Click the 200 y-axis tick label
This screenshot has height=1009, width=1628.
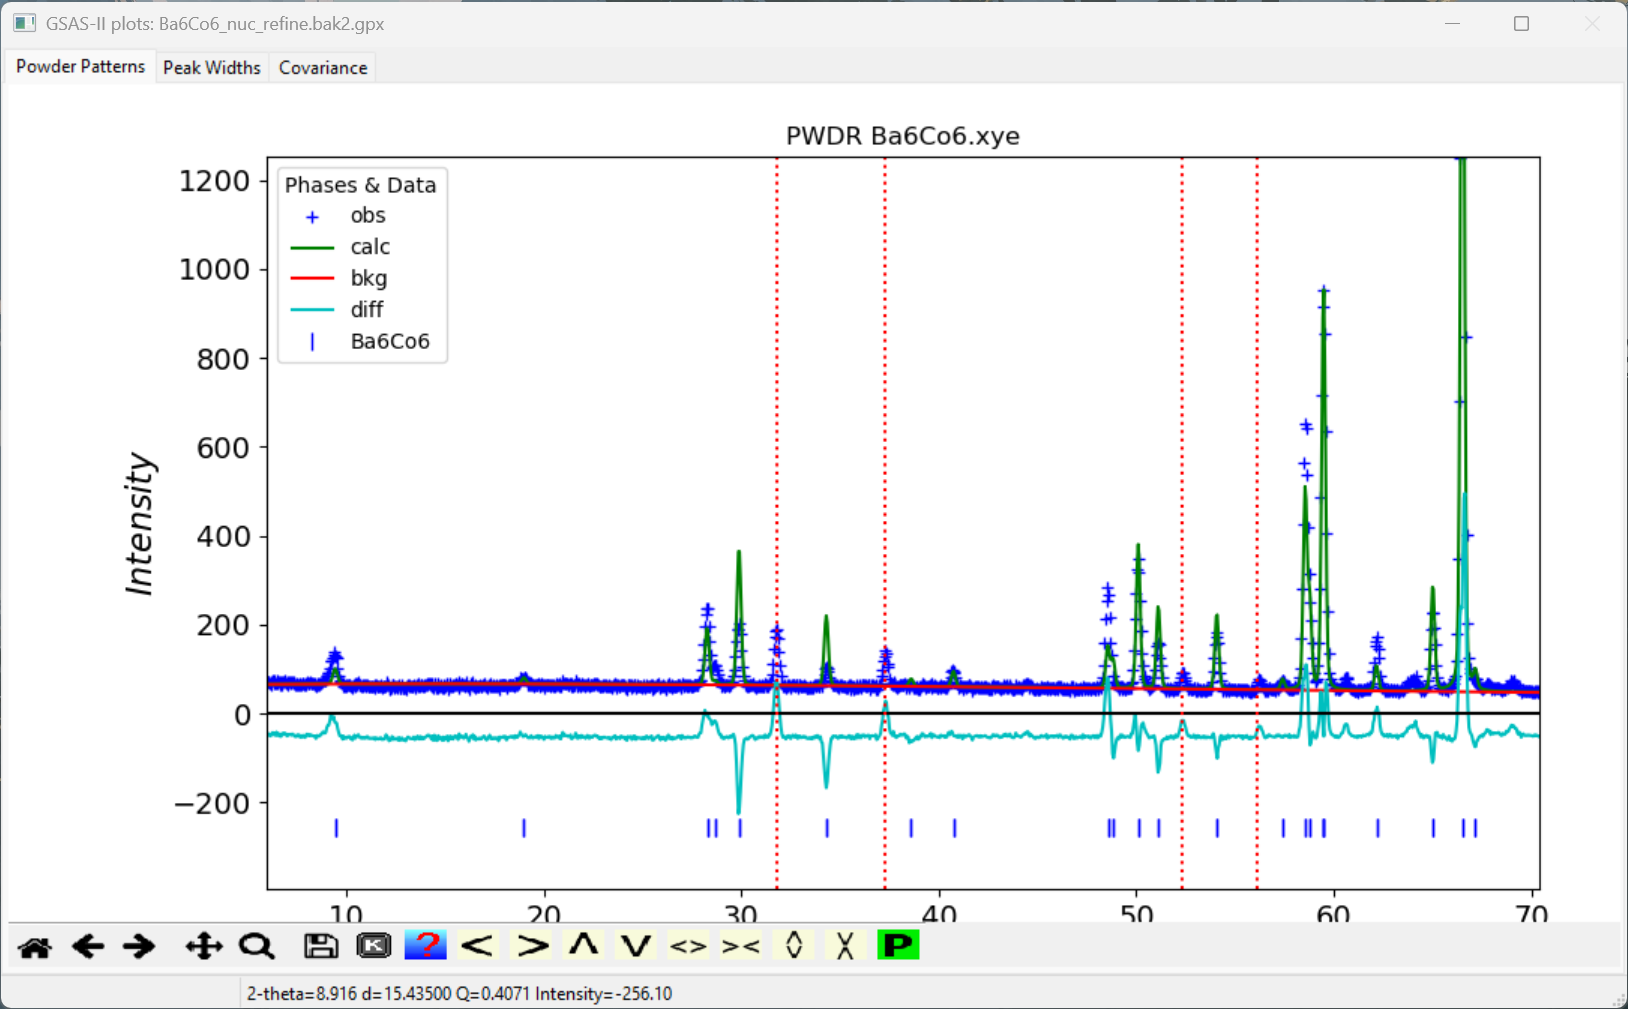(x=223, y=626)
